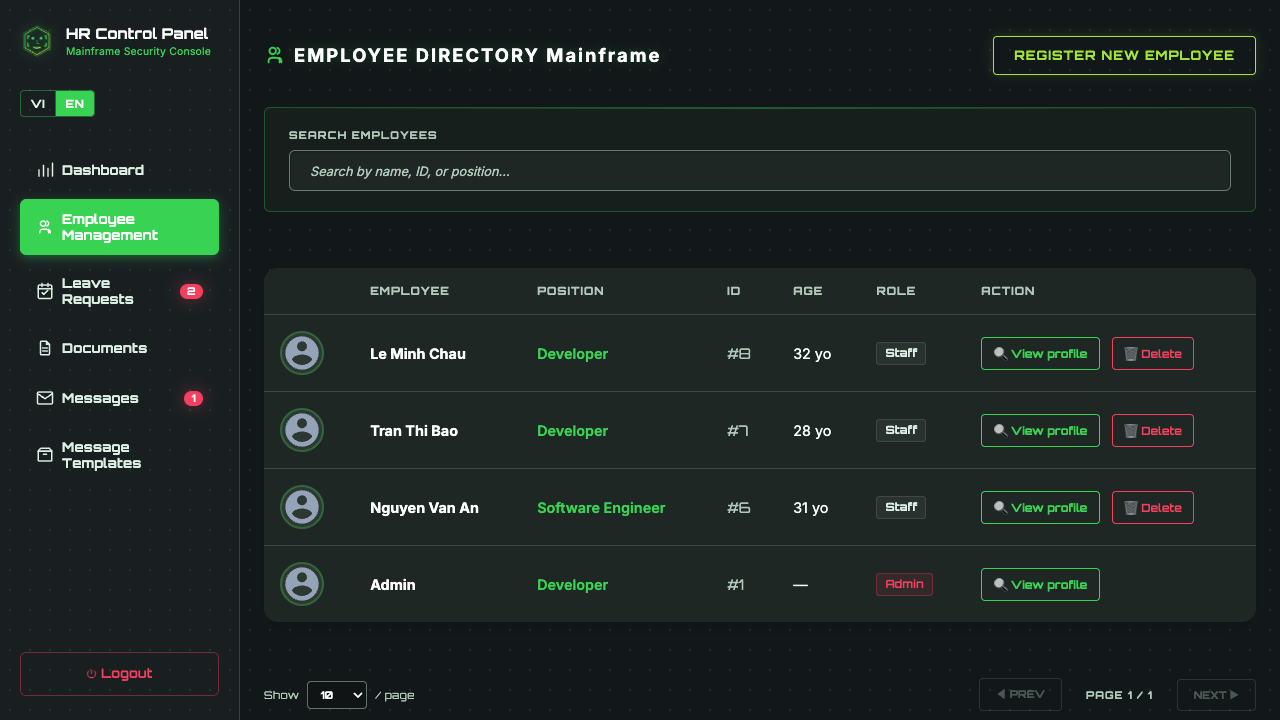Click the Leave Requests badge showing 2
Viewport: 1280px width, 720px height.
coord(191,291)
